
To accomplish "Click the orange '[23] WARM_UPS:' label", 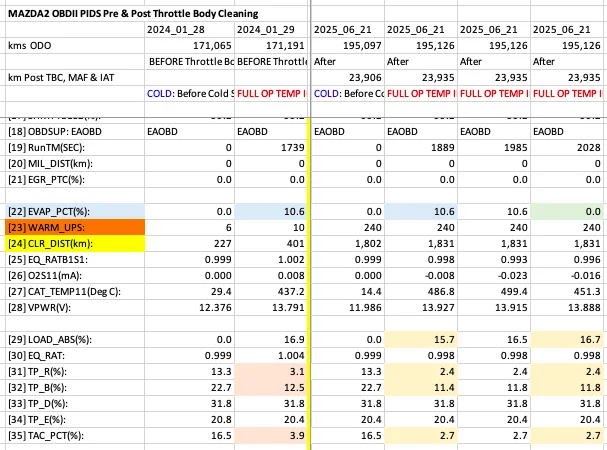I will tap(75, 227).
